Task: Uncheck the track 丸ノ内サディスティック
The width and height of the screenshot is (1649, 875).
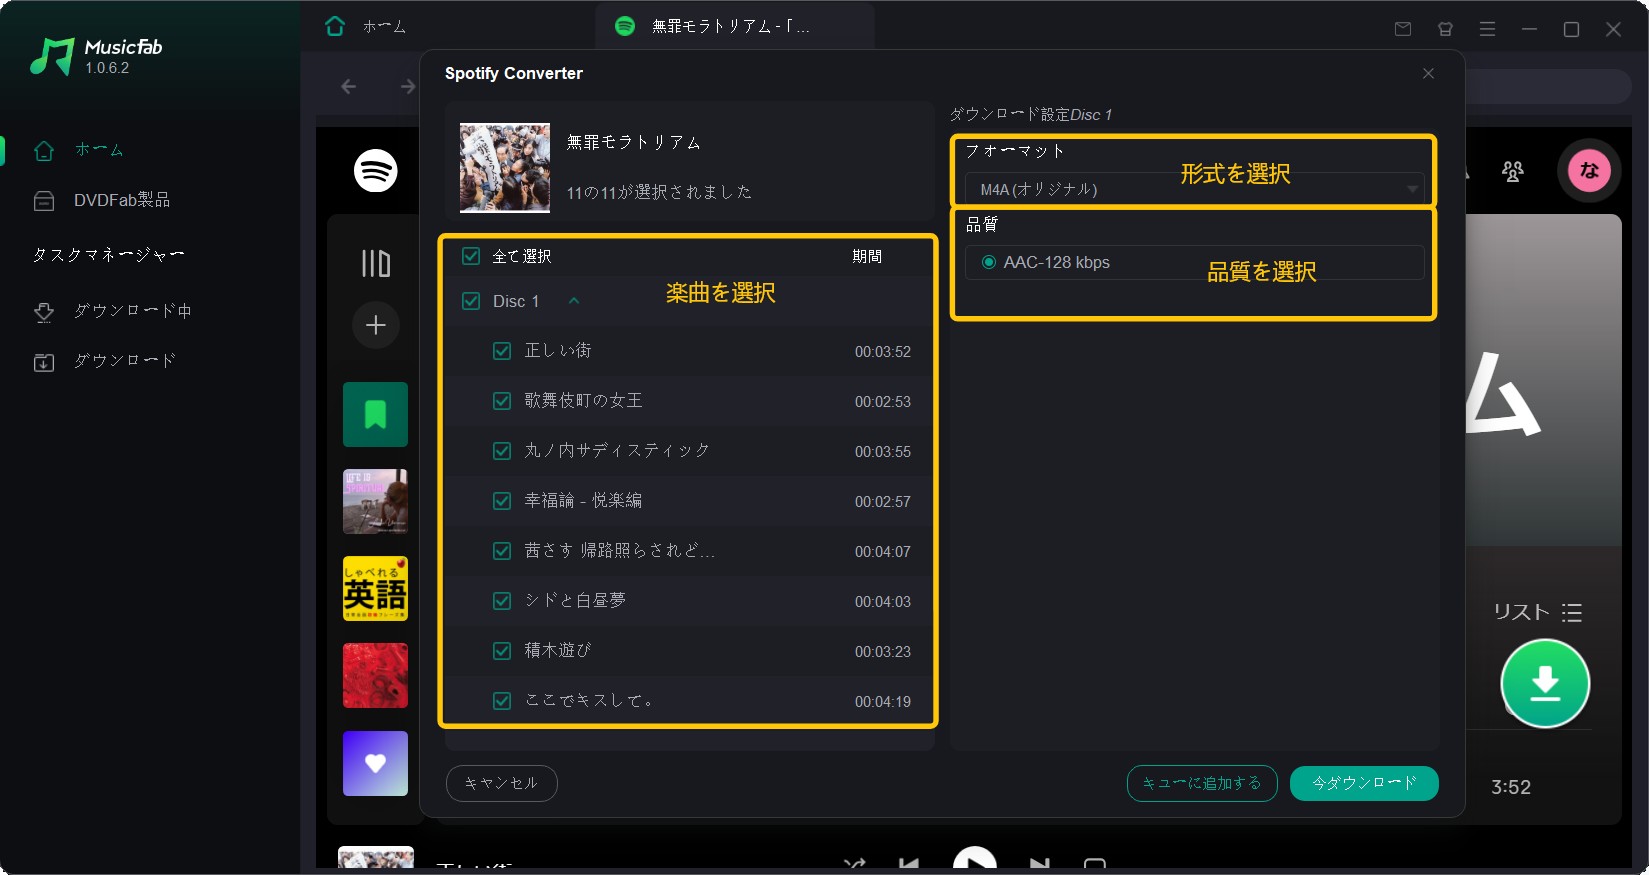Action: 502,451
